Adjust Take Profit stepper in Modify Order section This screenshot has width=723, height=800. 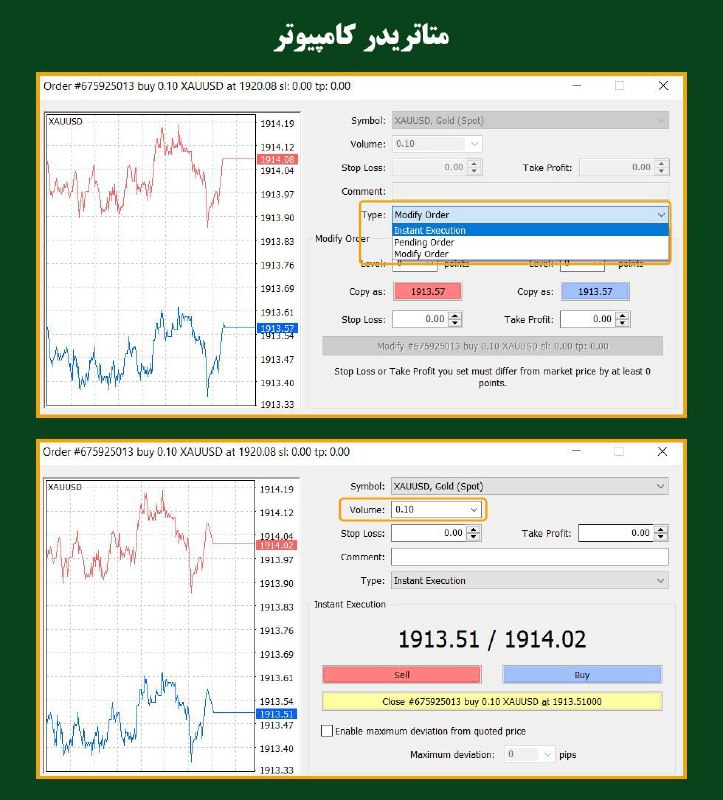(622, 319)
